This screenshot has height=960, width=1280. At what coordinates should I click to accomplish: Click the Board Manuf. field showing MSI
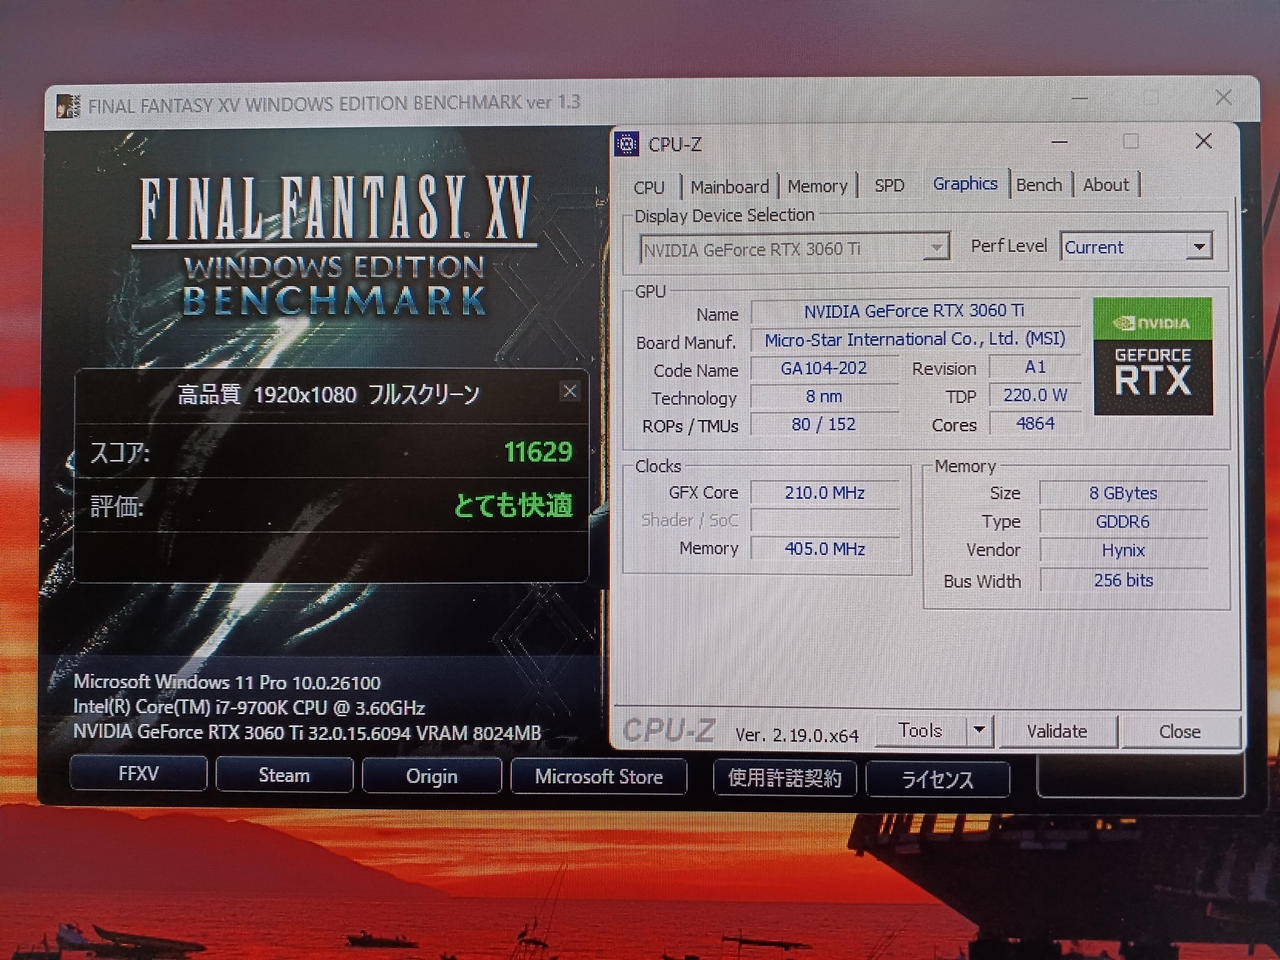915,339
